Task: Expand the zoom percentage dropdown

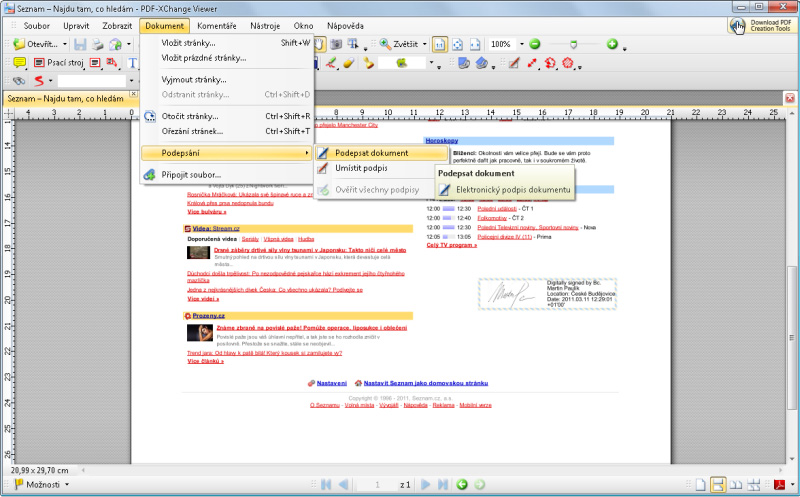Action: [x=519, y=44]
